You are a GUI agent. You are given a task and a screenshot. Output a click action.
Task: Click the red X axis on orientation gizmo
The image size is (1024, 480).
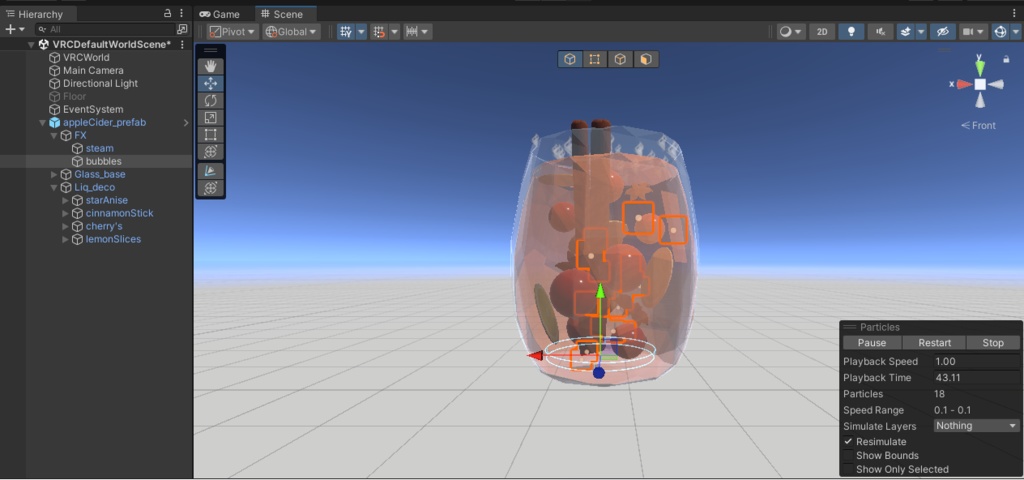pyautogui.click(x=962, y=84)
